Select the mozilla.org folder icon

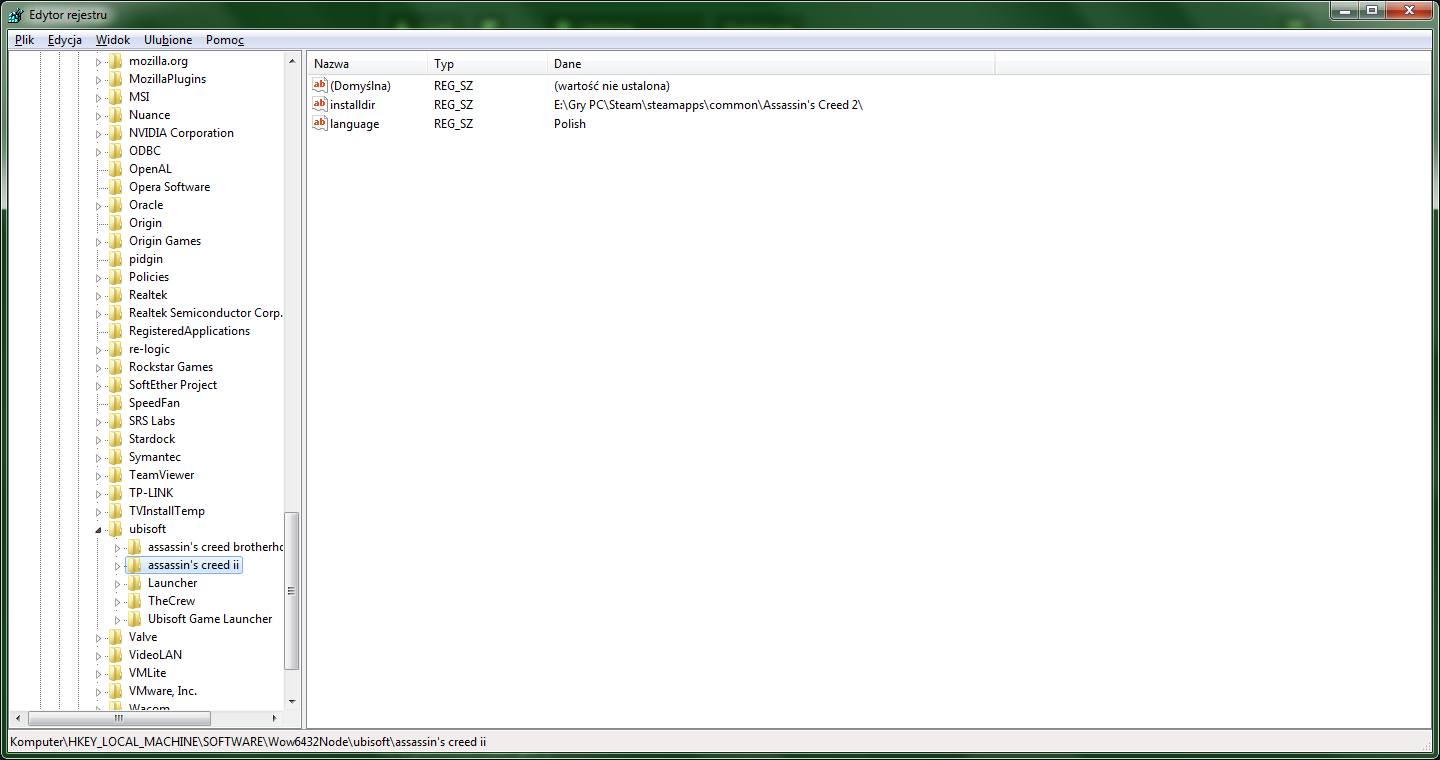pyautogui.click(x=116, y=61)
